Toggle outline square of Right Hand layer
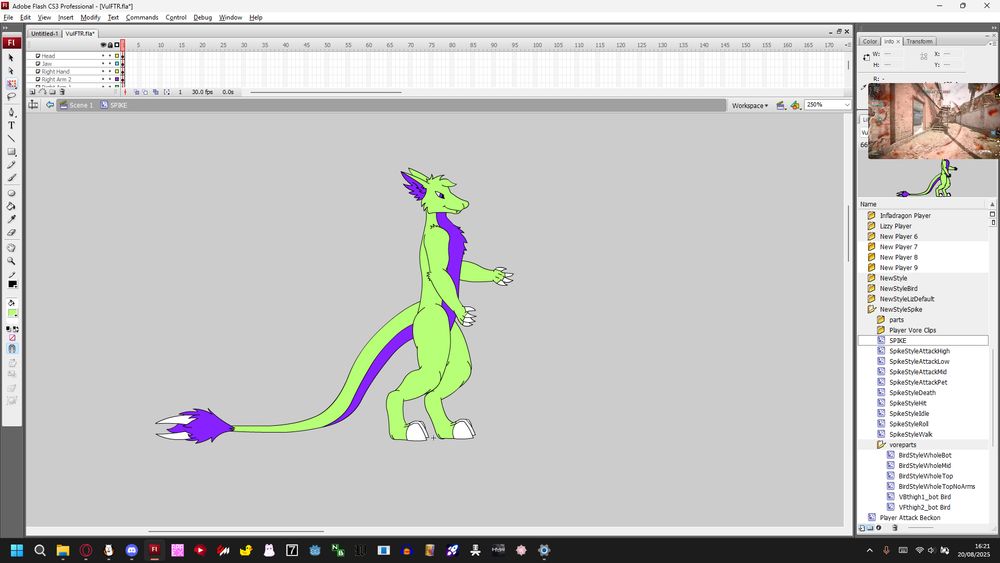 click(116, 72)
